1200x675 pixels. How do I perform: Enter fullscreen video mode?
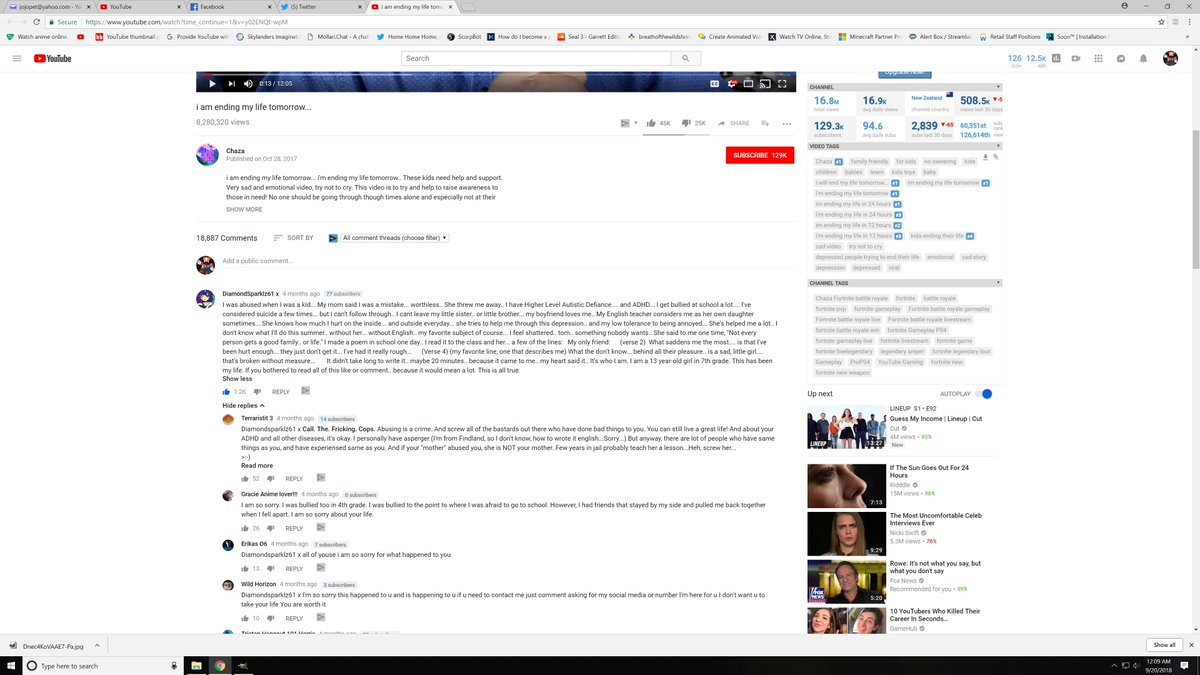782,84
